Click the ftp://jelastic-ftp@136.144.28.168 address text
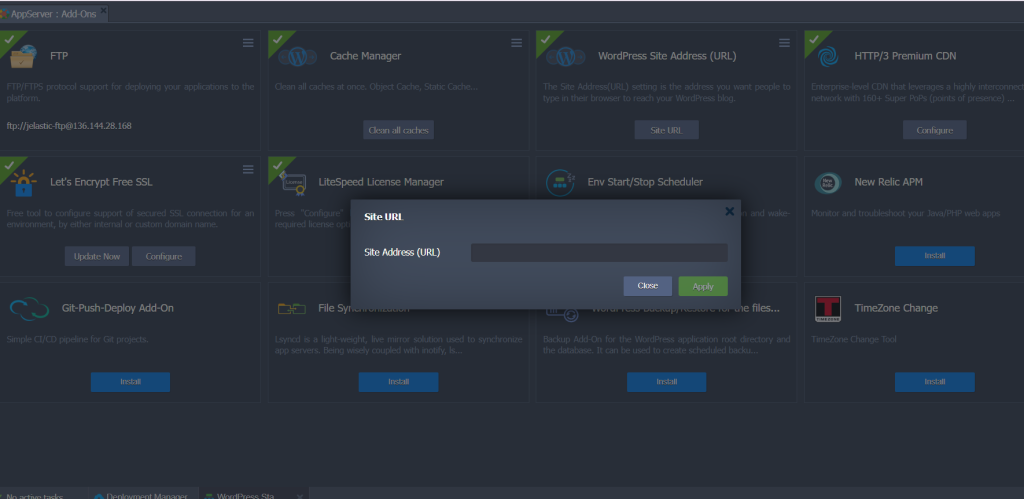 (x=69, y=125)
